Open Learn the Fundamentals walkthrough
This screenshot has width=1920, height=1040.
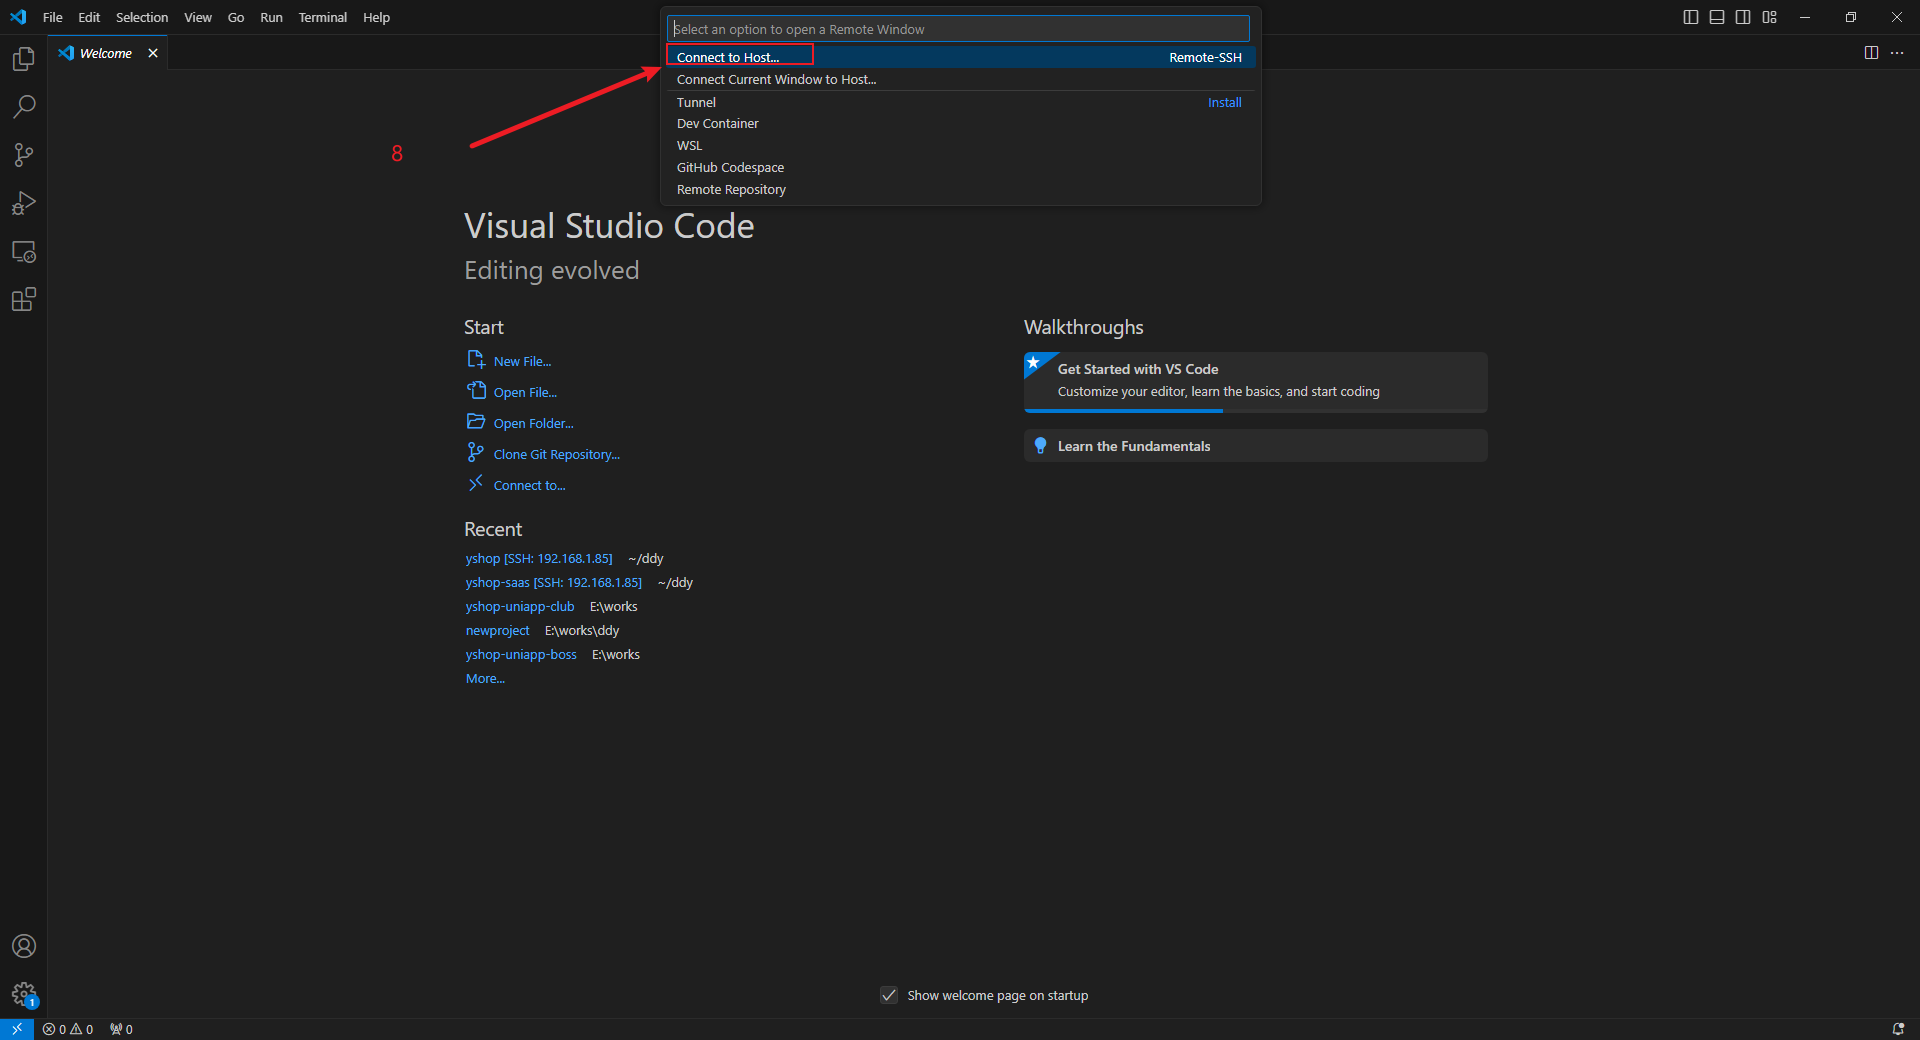[1256, 446]
